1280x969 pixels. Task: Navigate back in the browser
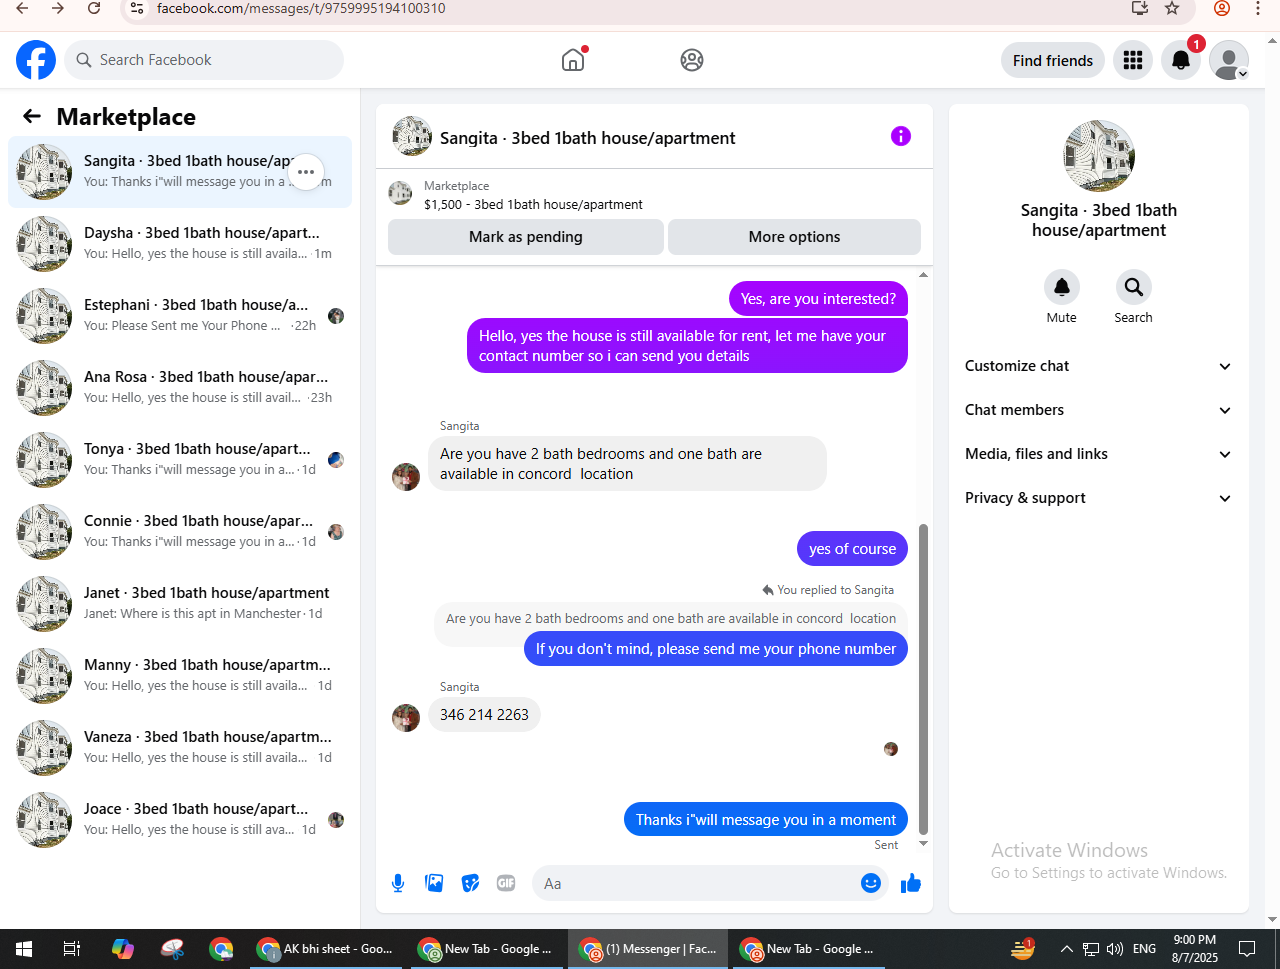22,8
